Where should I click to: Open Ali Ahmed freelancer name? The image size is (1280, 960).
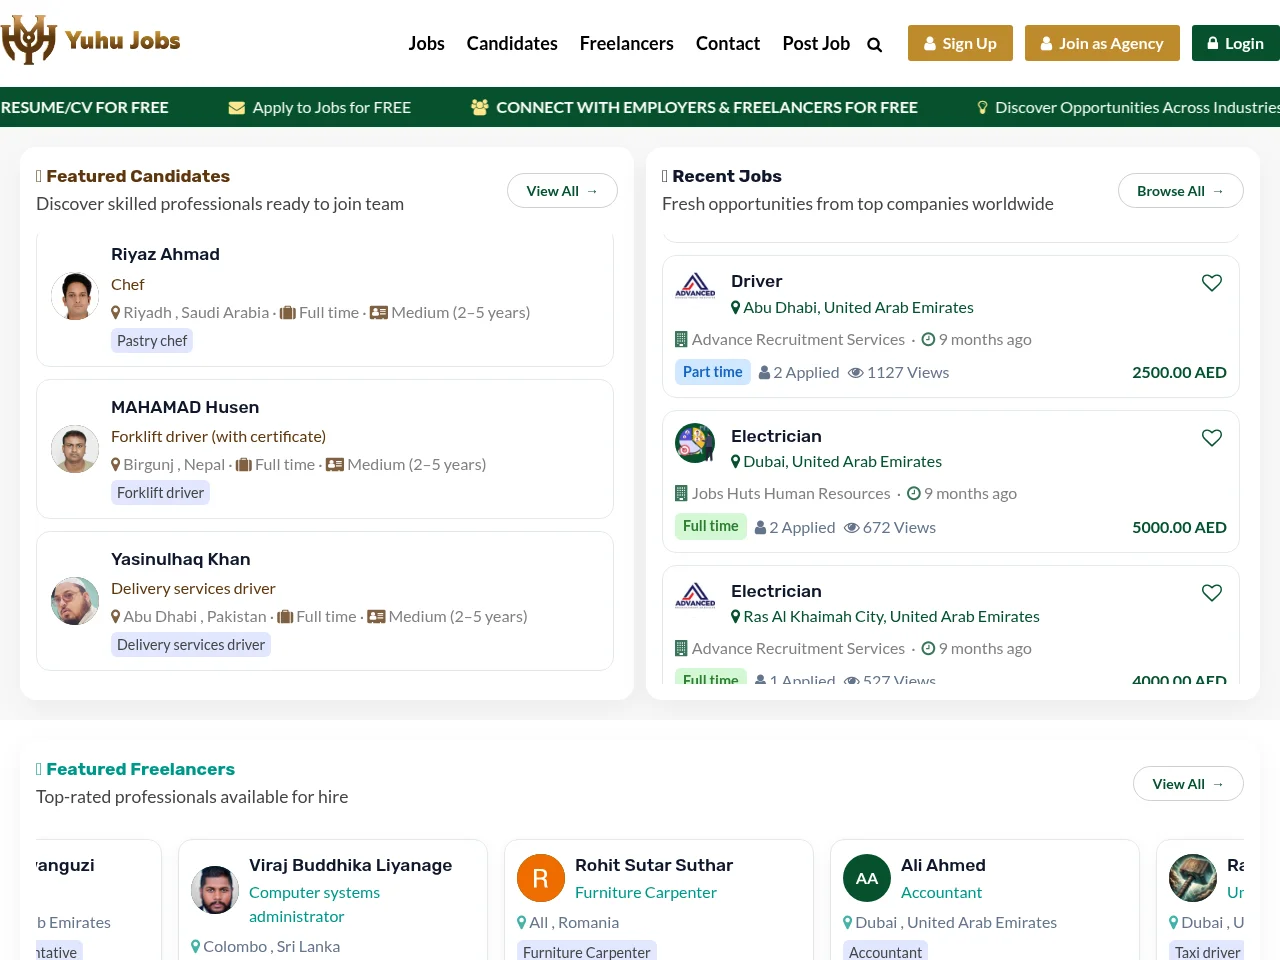(943, 866)
